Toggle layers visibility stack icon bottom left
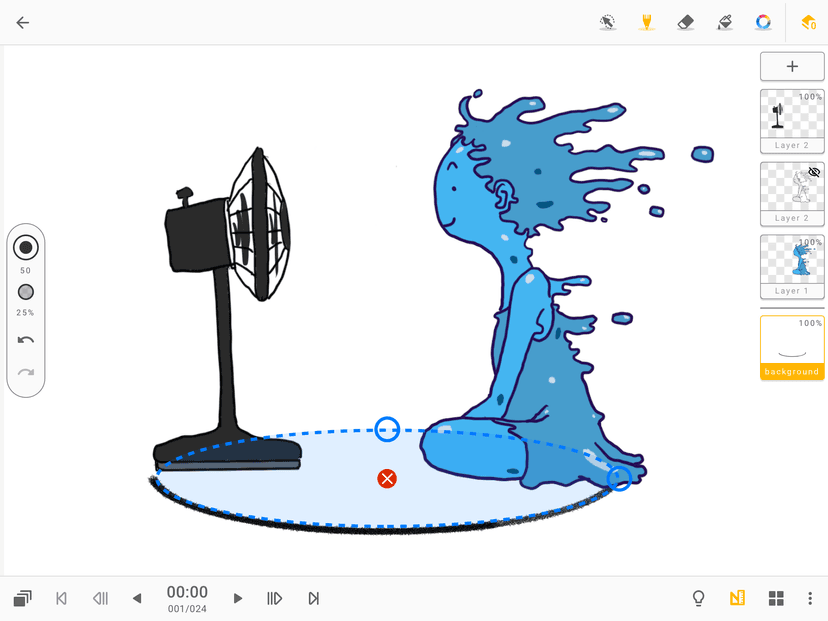The image size is (828, 621). tap(21, 597)
